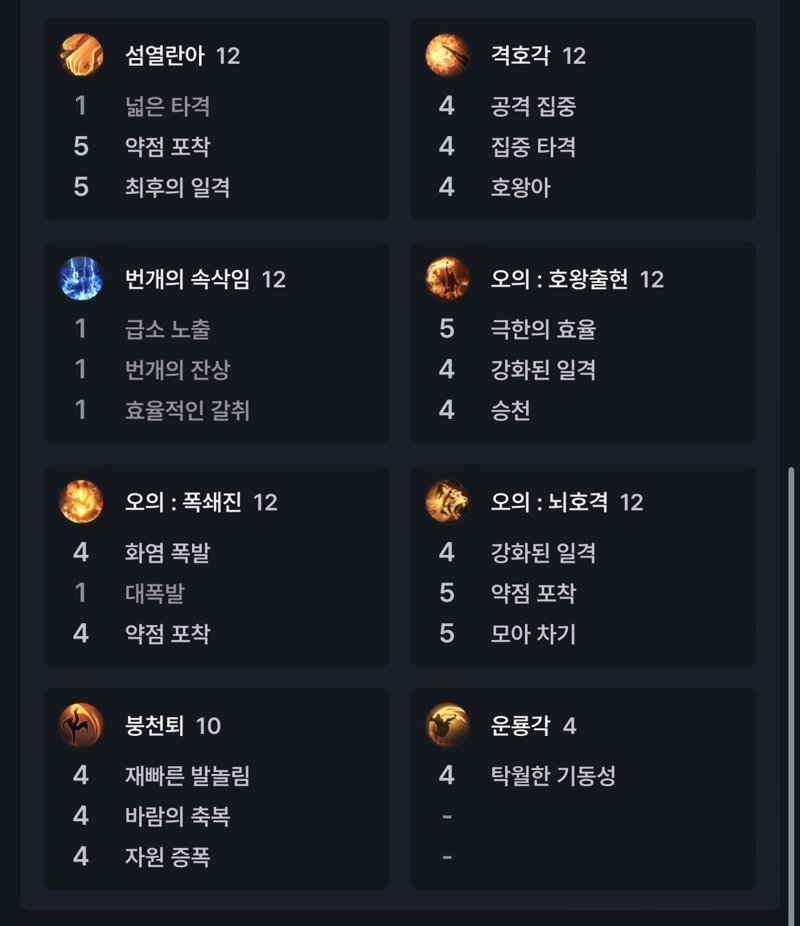Click the 극한의 효율 tripod
The width and height of the screenshot is (800, 926).
(x=543, y=329)
